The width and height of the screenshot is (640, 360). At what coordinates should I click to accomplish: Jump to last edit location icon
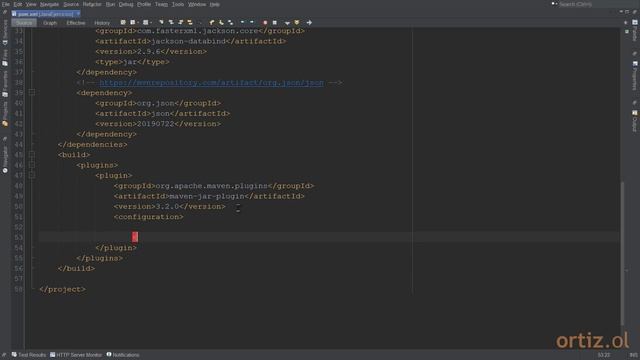(x=123, y=22)
